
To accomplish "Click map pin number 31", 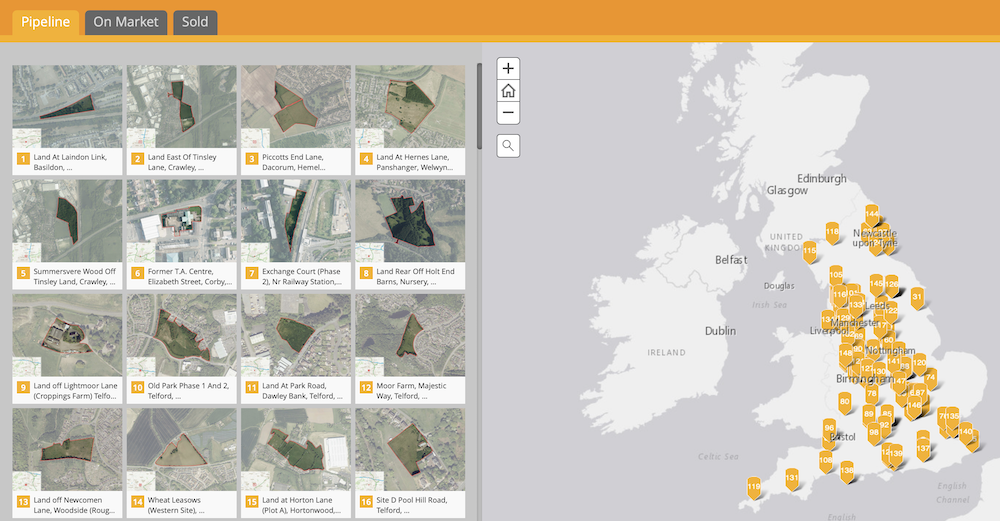I will [x=917, y=297].
